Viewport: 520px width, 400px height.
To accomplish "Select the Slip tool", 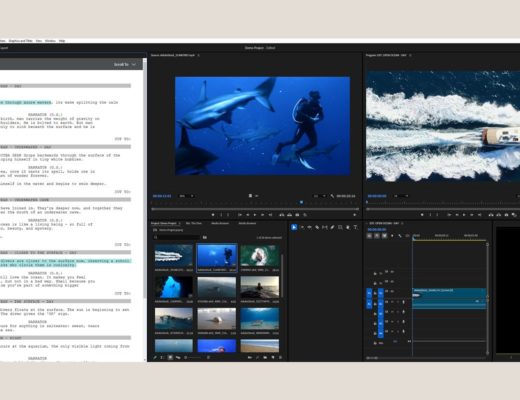I will 325,227.
